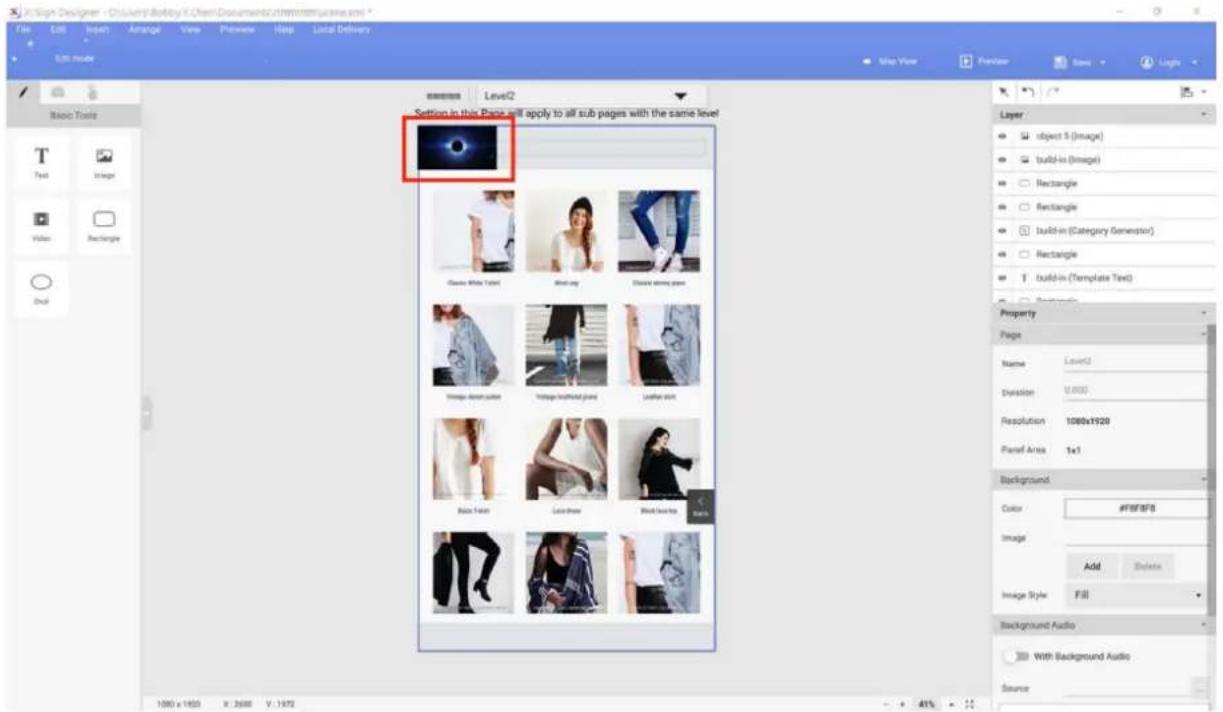1223x712 pixels.
Task: Click the collapse handle of left tools panel
Action: 146,413
